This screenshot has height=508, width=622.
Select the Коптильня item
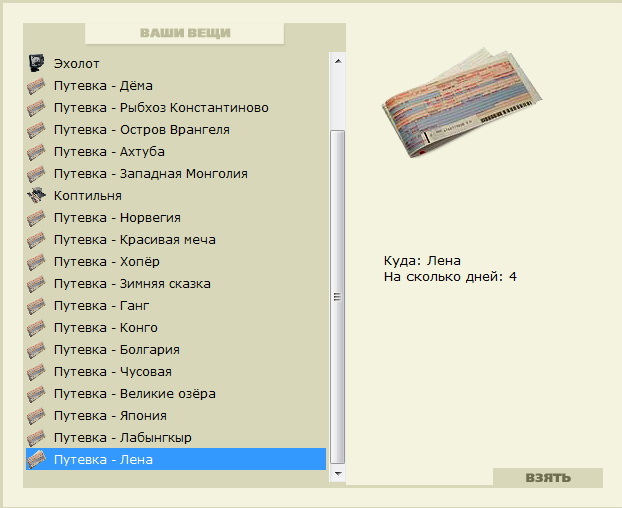[176, 196]
